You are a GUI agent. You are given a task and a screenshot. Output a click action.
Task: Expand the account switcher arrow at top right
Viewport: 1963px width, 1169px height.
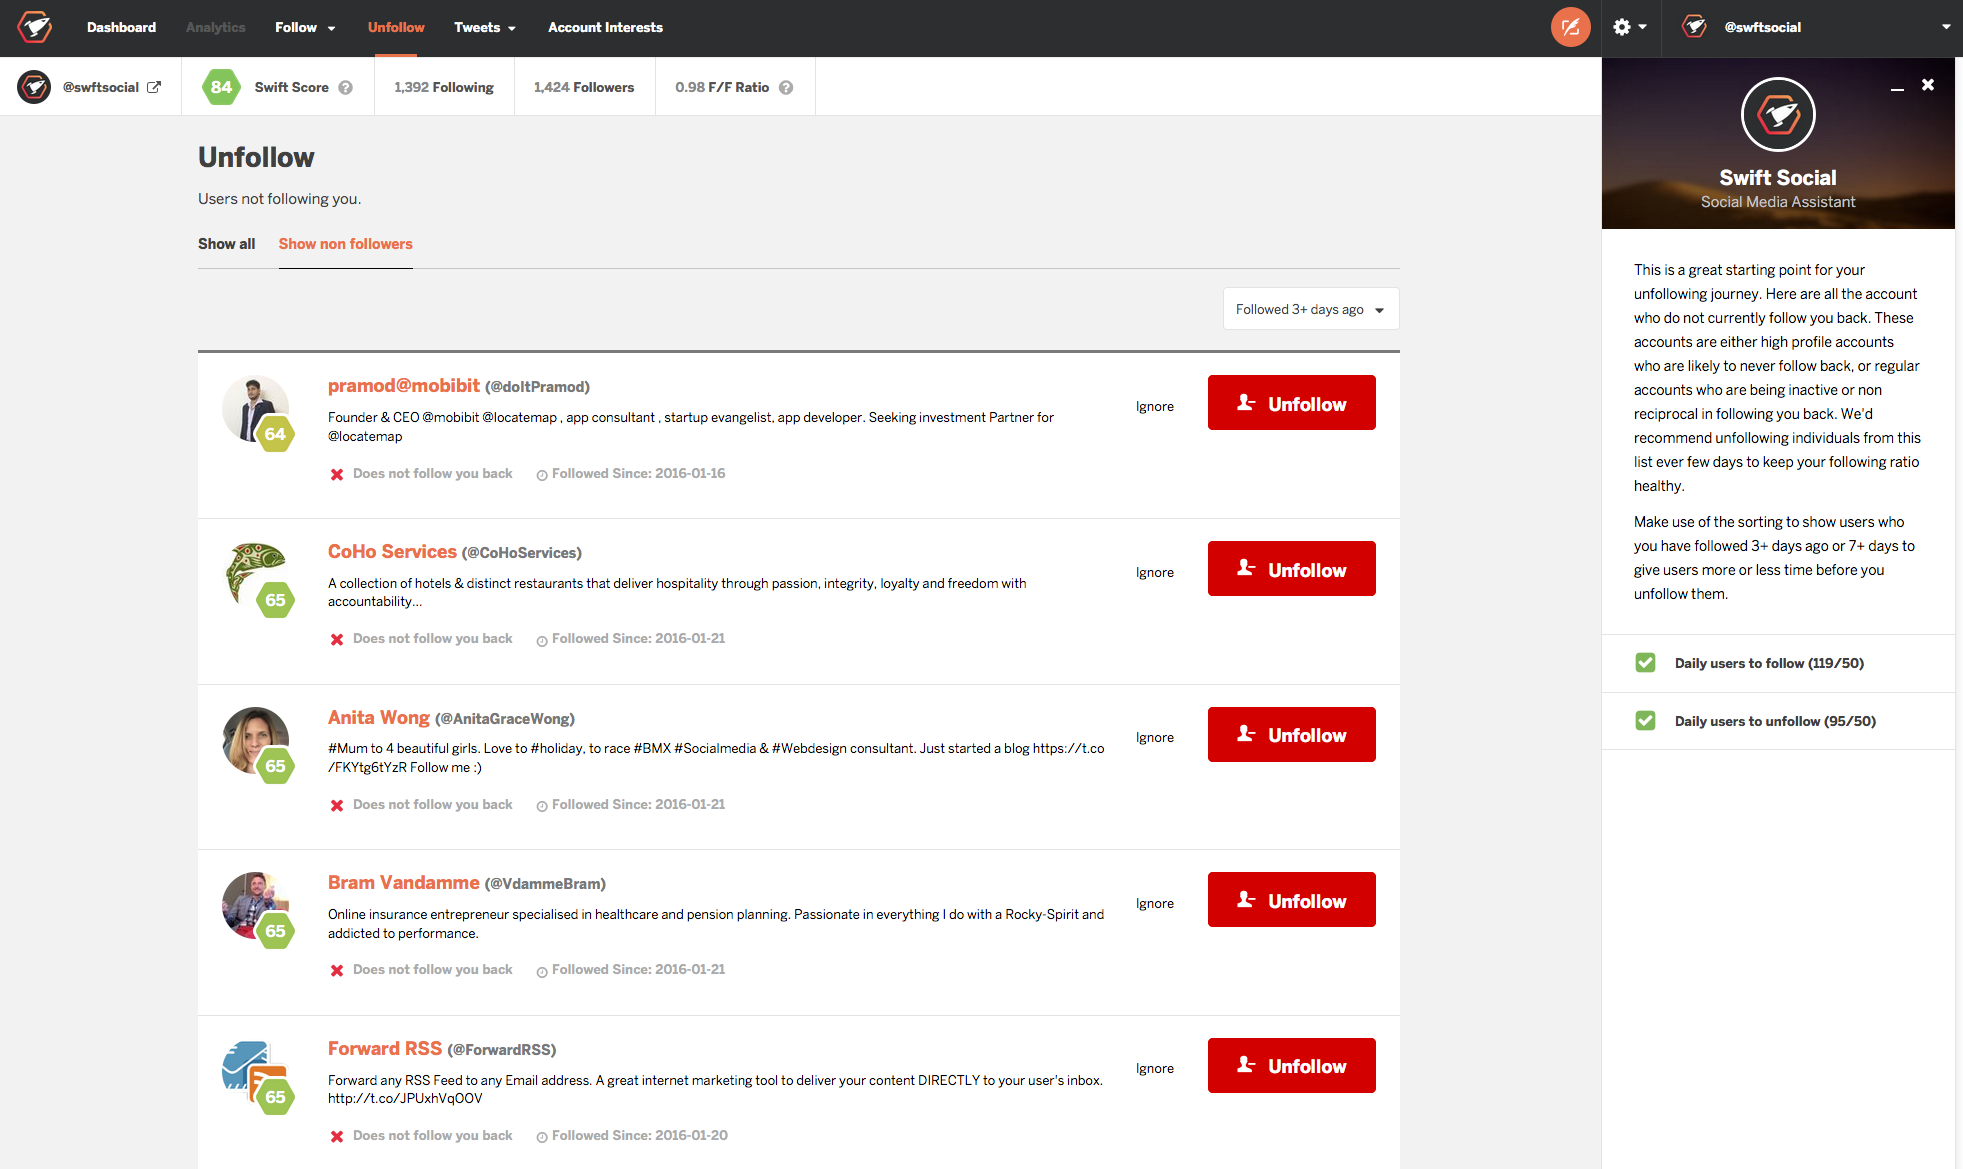point(1946,27)
